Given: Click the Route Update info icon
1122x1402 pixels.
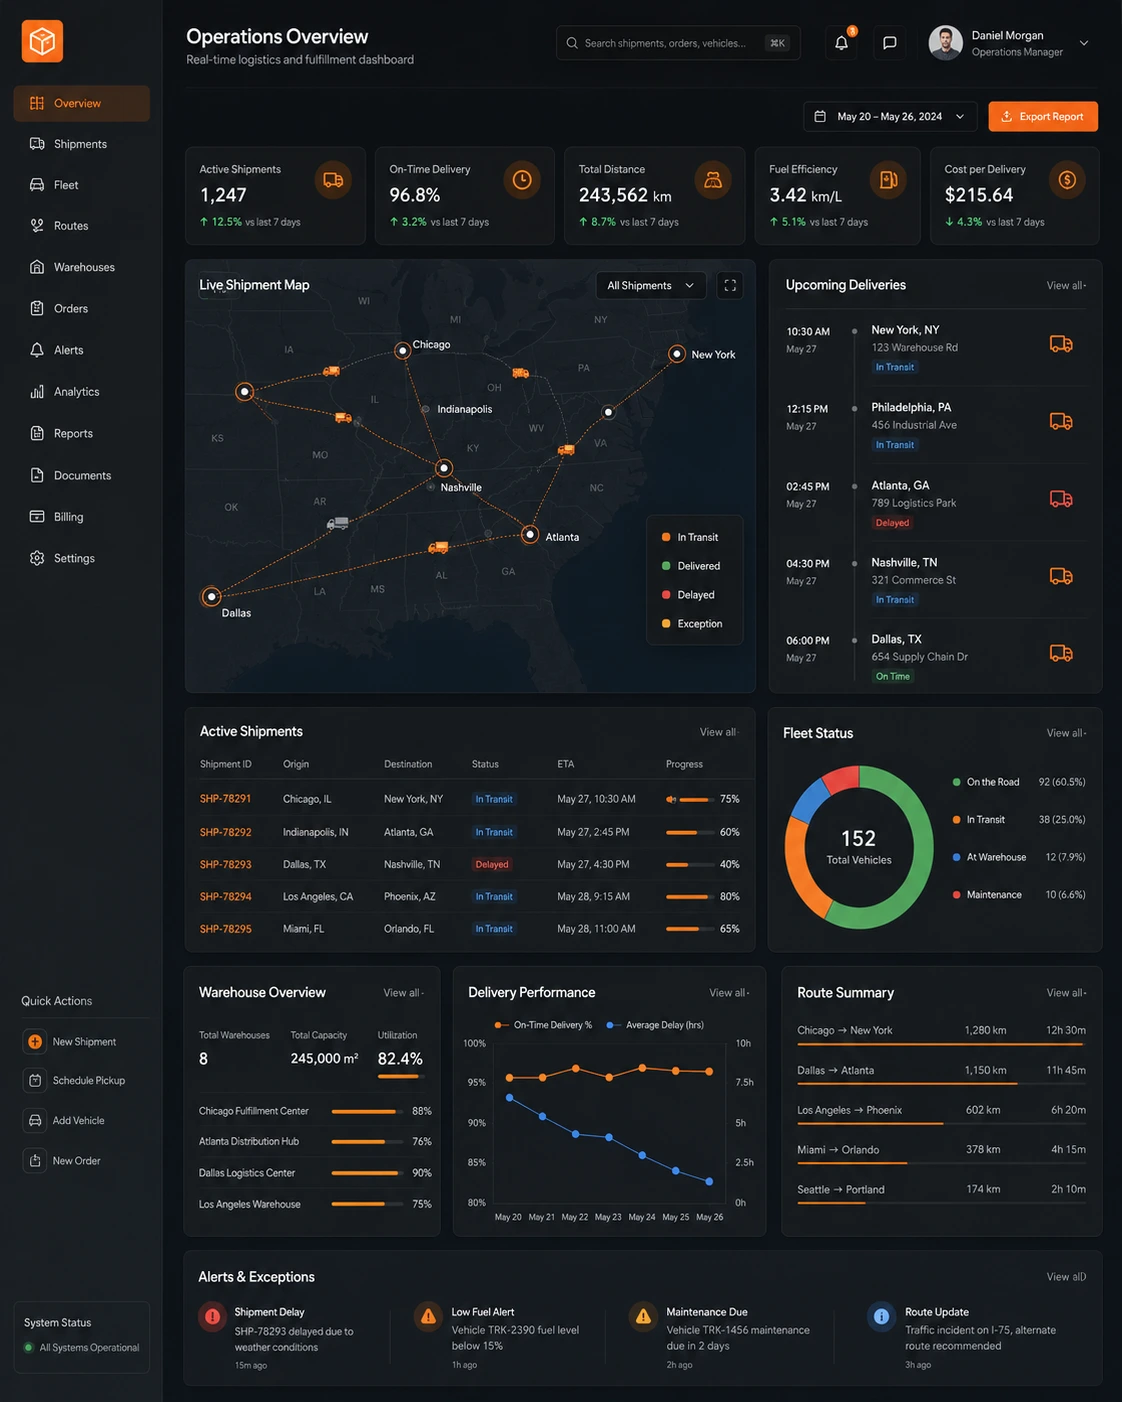Looking at the screenshot, I should pos(881,1316).
